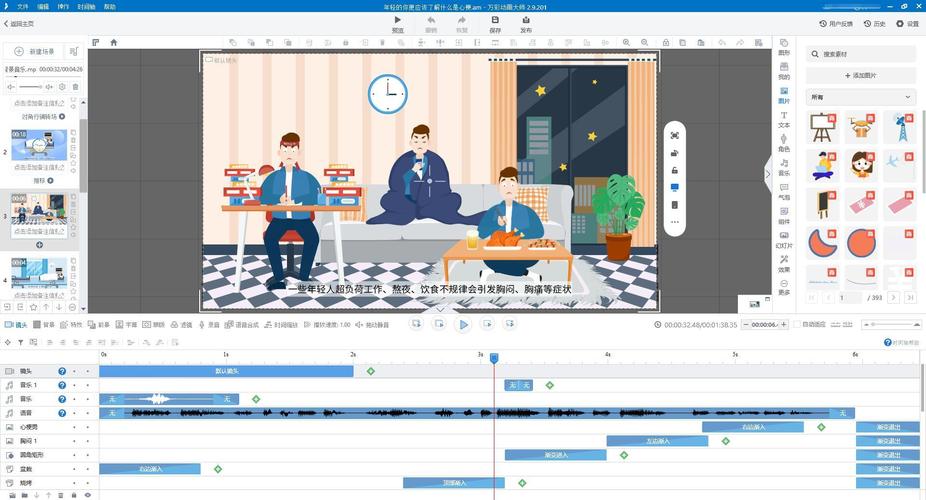Viewport: 926px width, 500px height.
Task: Open the 幻灯片 slideshow panel
Action: [784, 240]
